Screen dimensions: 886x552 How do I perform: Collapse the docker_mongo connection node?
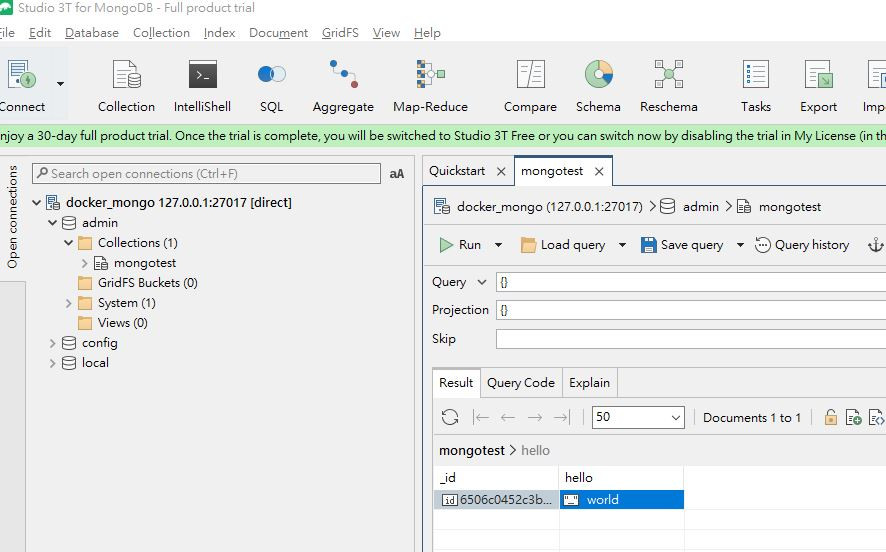tap(36, 202)
